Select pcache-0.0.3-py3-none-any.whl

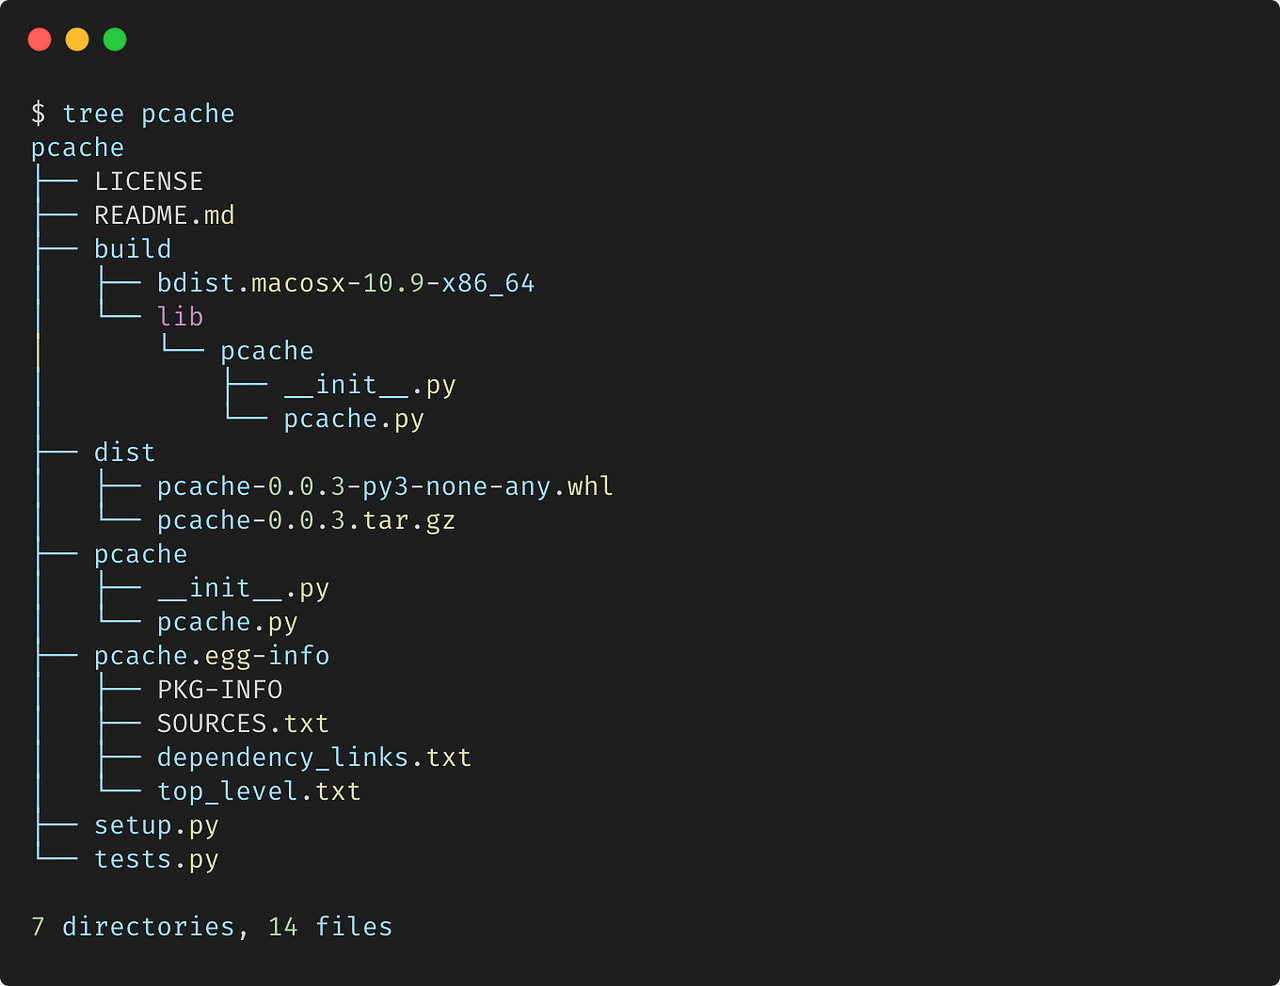point(384,485)
